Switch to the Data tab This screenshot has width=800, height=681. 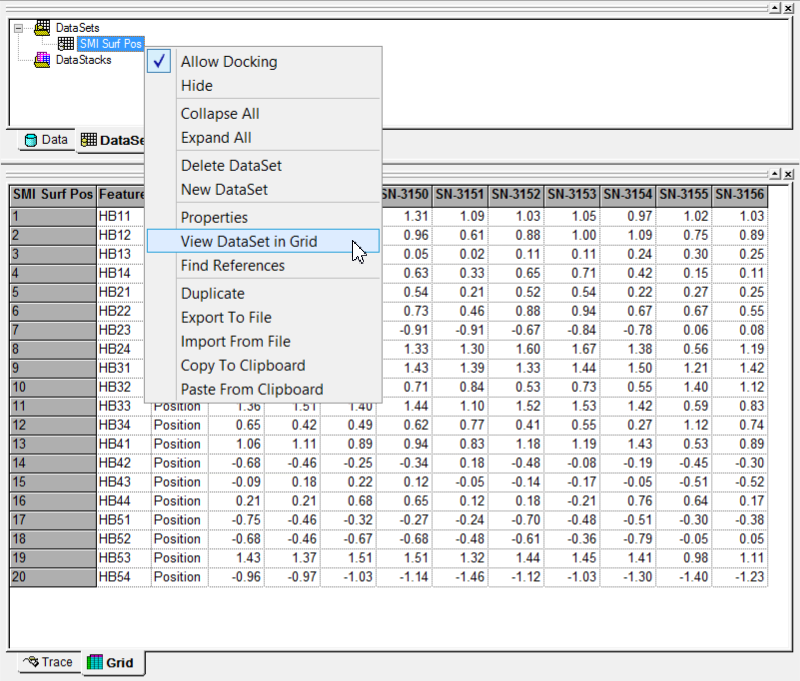tap(46, 140)
